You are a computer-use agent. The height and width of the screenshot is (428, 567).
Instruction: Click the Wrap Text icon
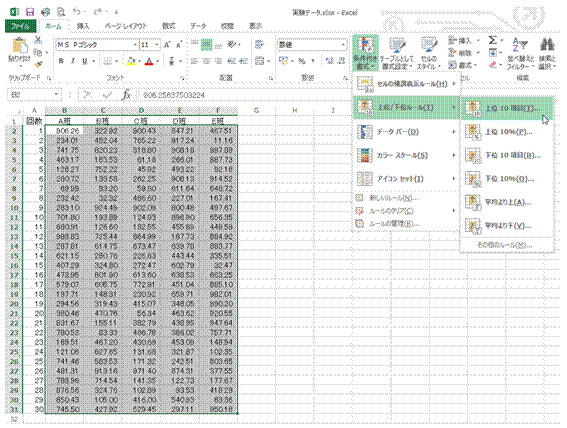pos(259,44)
